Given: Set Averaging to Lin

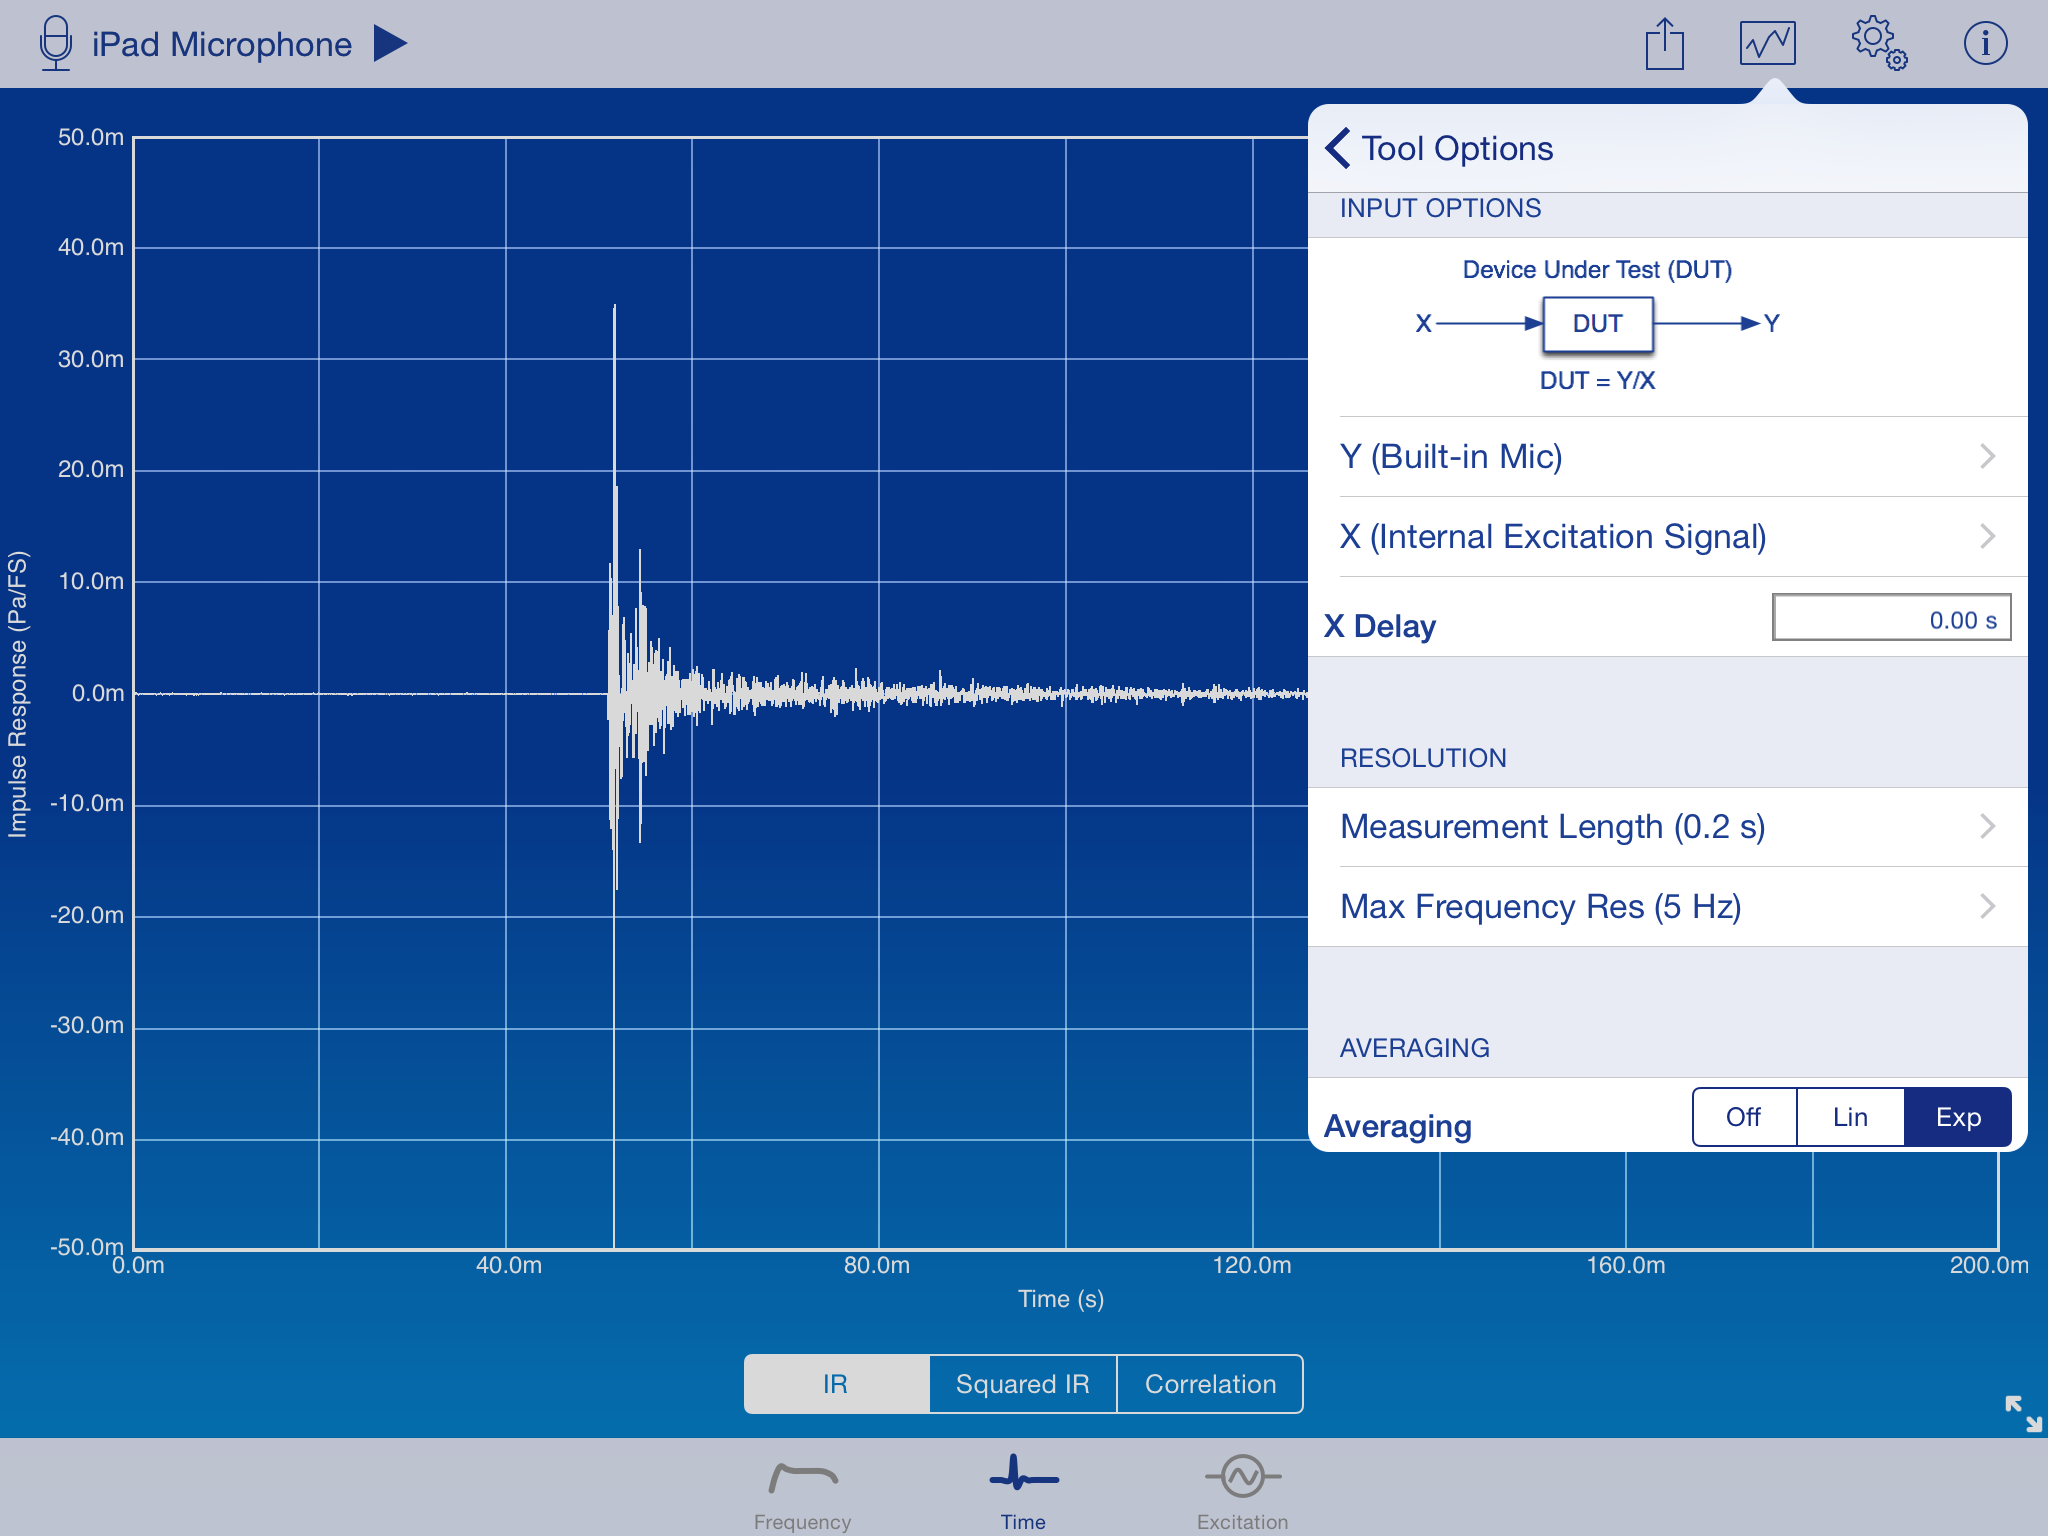Looking at the screenshot, I should click(x=1850, y=1117).
